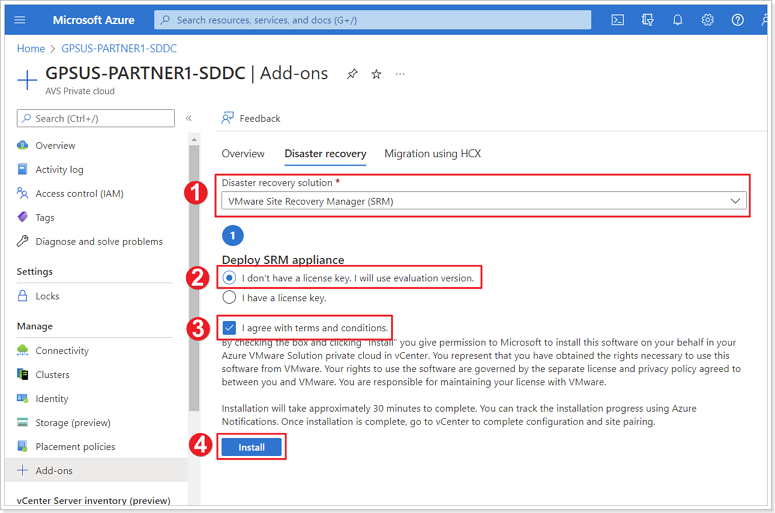Select the evaluation version radio option

(229, 278)
